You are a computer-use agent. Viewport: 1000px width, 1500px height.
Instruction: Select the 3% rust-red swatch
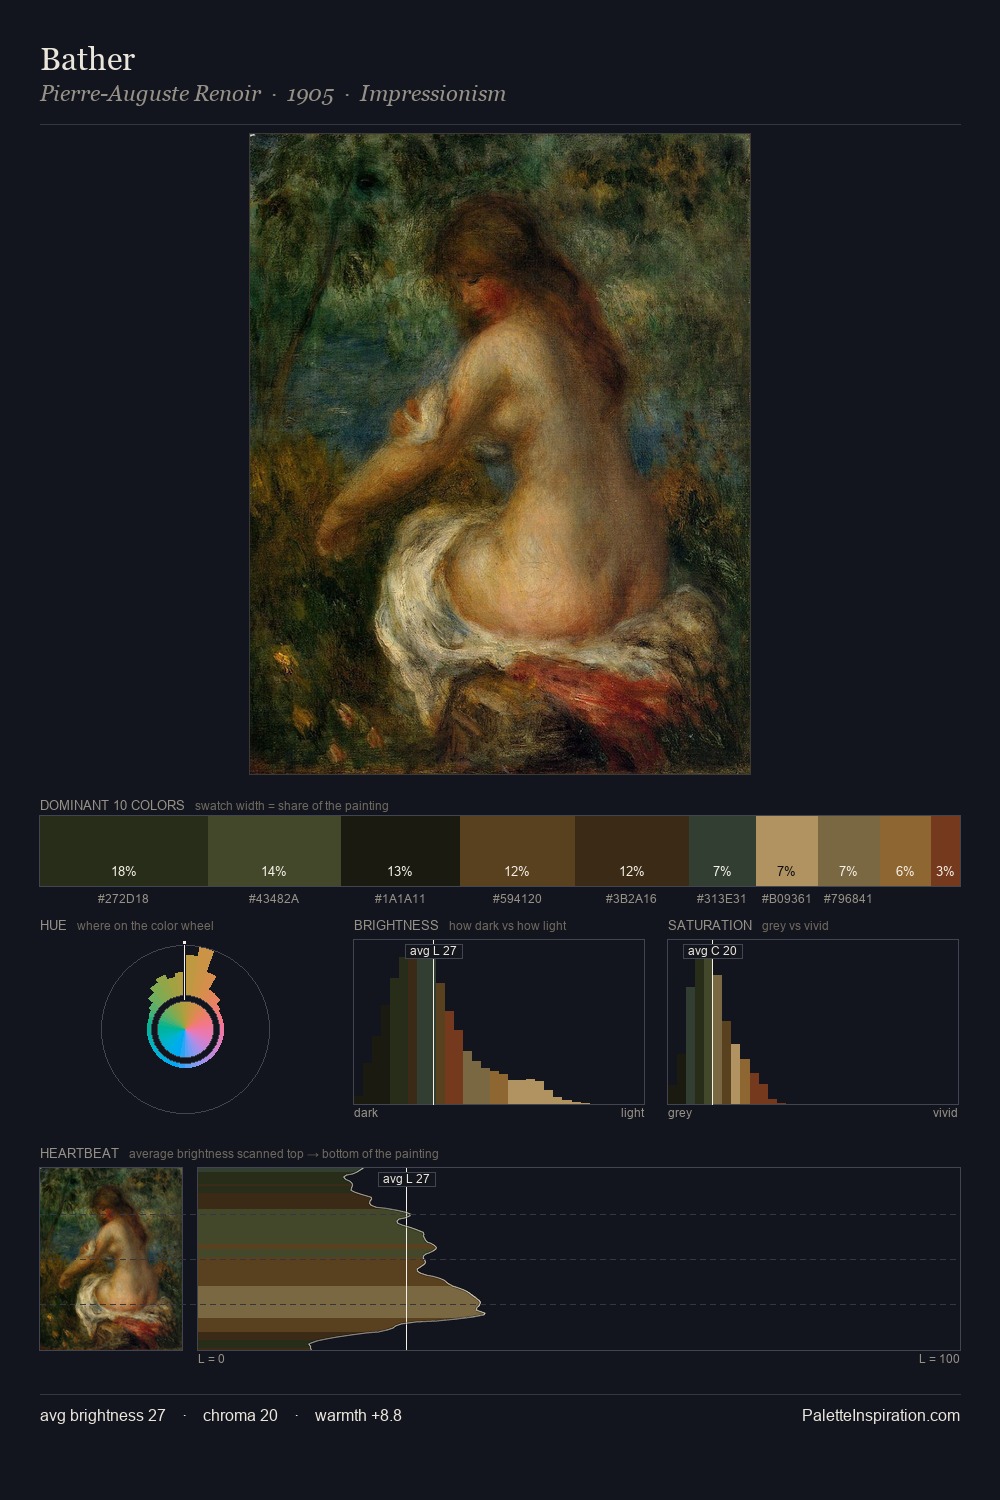945,851
